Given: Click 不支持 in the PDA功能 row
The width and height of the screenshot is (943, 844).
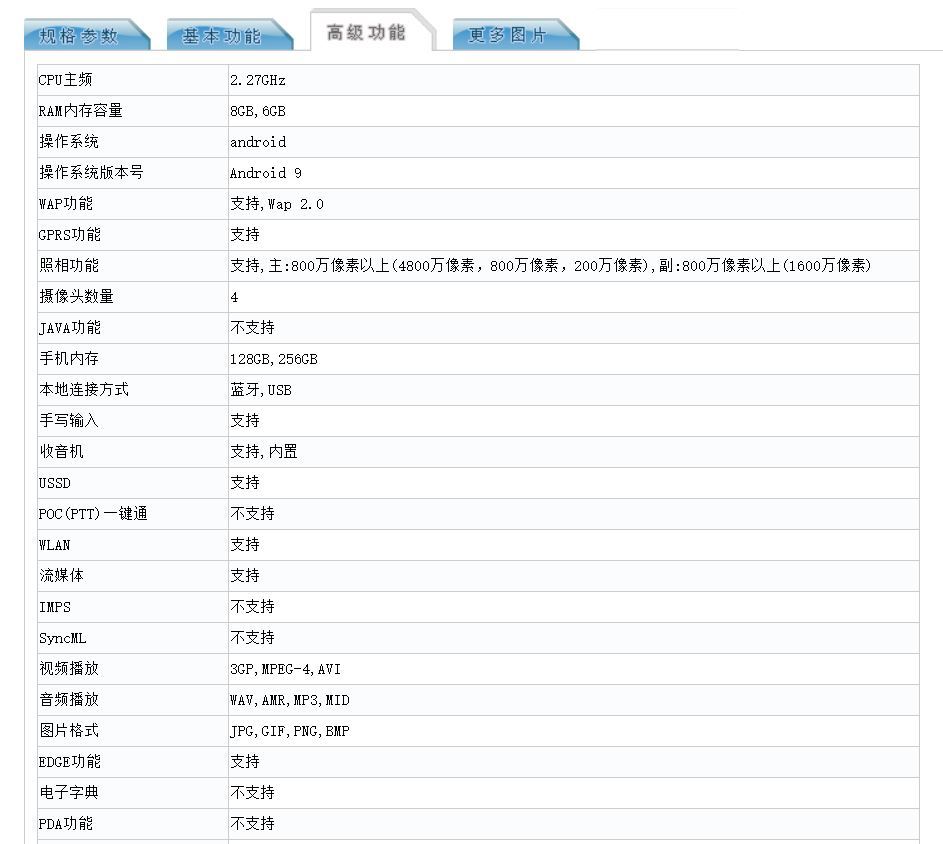Looking at the screenshot, I should click(252, 824).
